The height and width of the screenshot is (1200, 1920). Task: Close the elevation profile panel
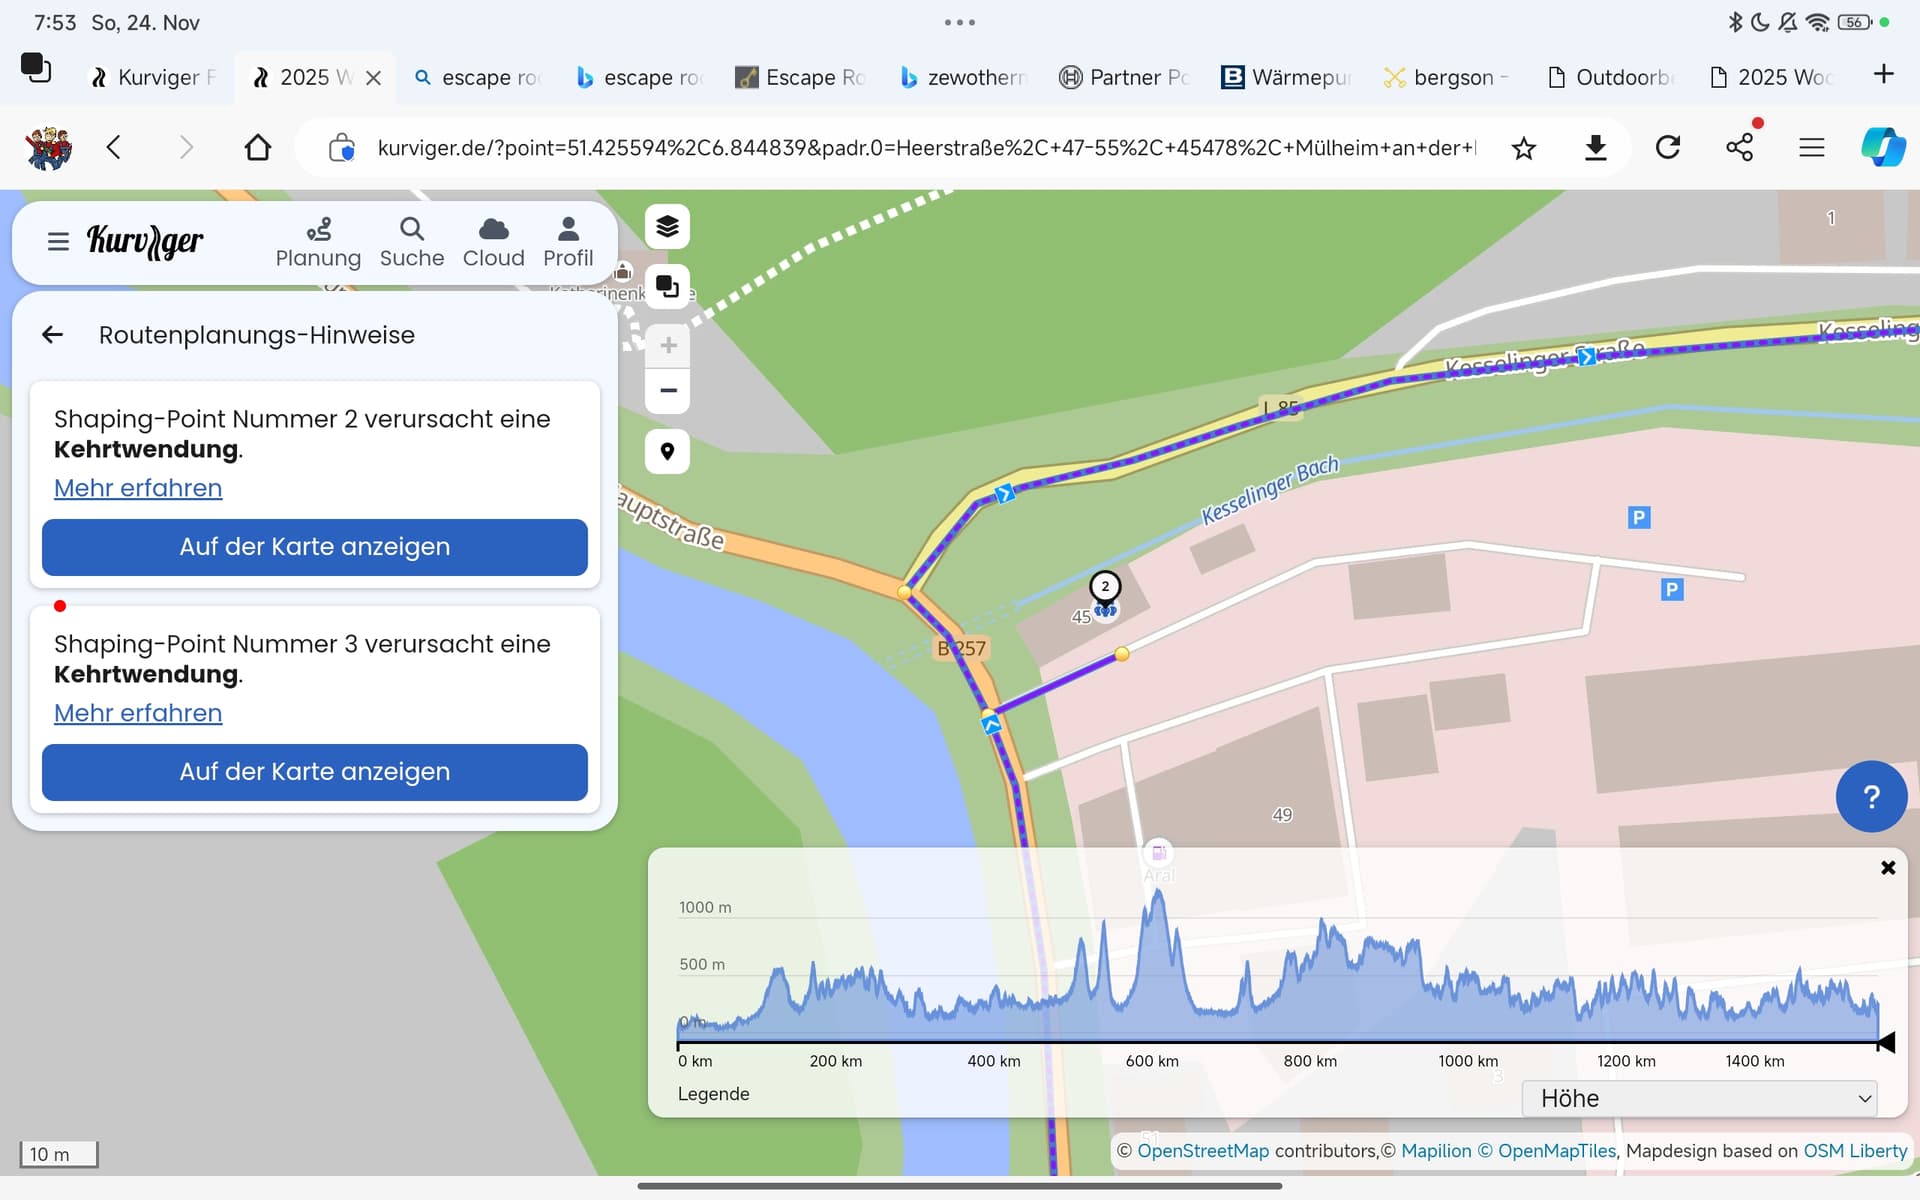point(1888,868)
